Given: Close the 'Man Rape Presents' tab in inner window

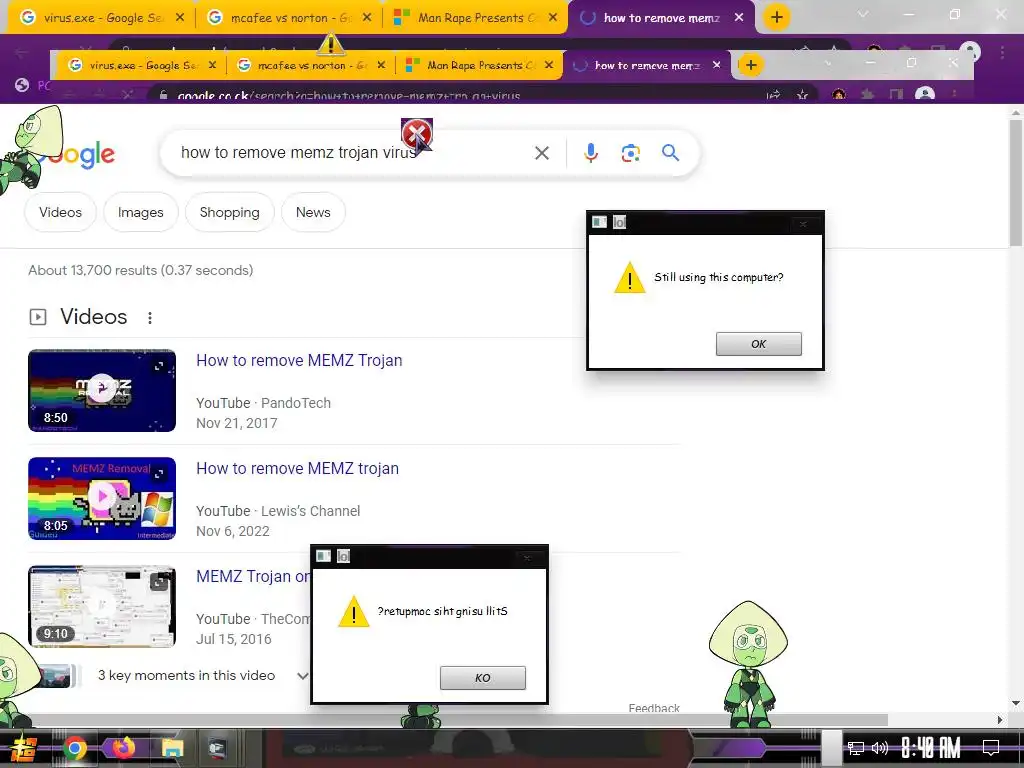Looking at the screenshot, I should point(549,65).
